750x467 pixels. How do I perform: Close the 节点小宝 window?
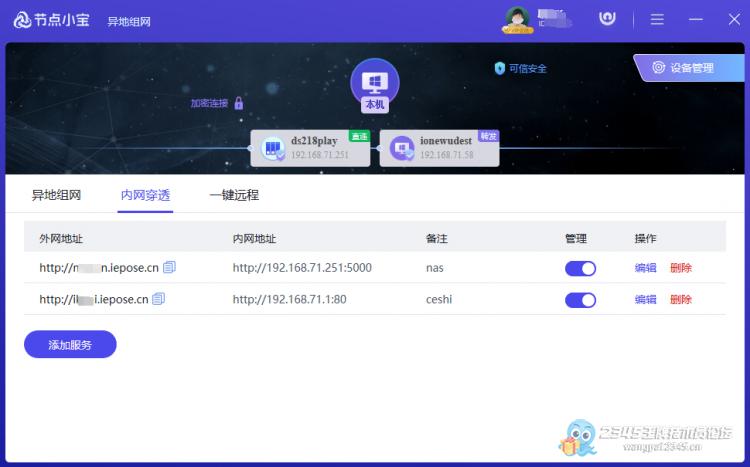pos(734,19)
